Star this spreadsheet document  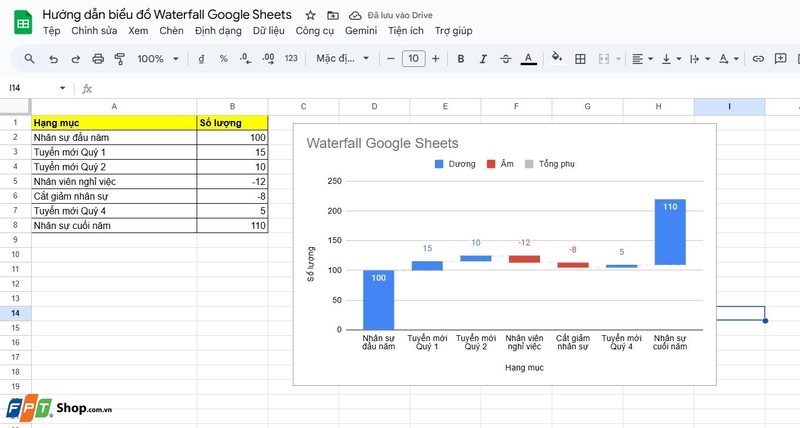click(x=310, y=15)
